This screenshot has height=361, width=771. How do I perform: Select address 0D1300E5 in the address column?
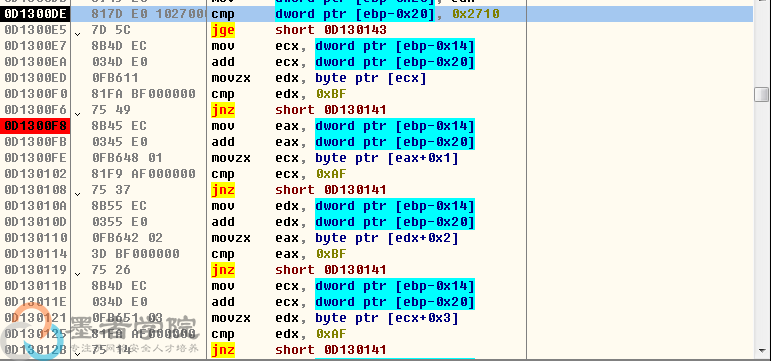click(x=35, y=30)
